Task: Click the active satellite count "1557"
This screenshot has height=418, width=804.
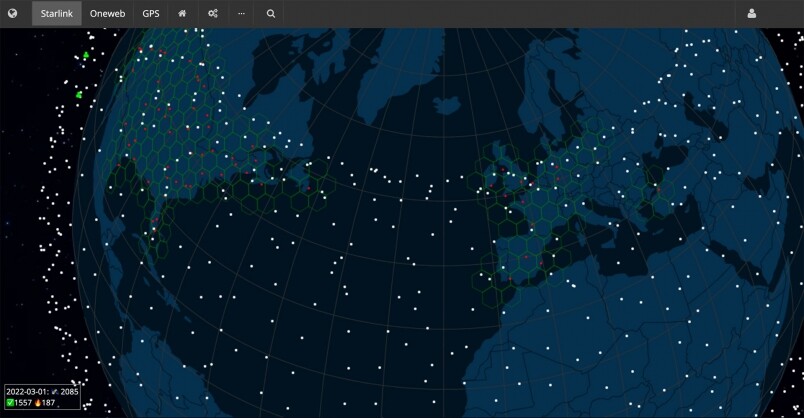Action: (23, 403)
